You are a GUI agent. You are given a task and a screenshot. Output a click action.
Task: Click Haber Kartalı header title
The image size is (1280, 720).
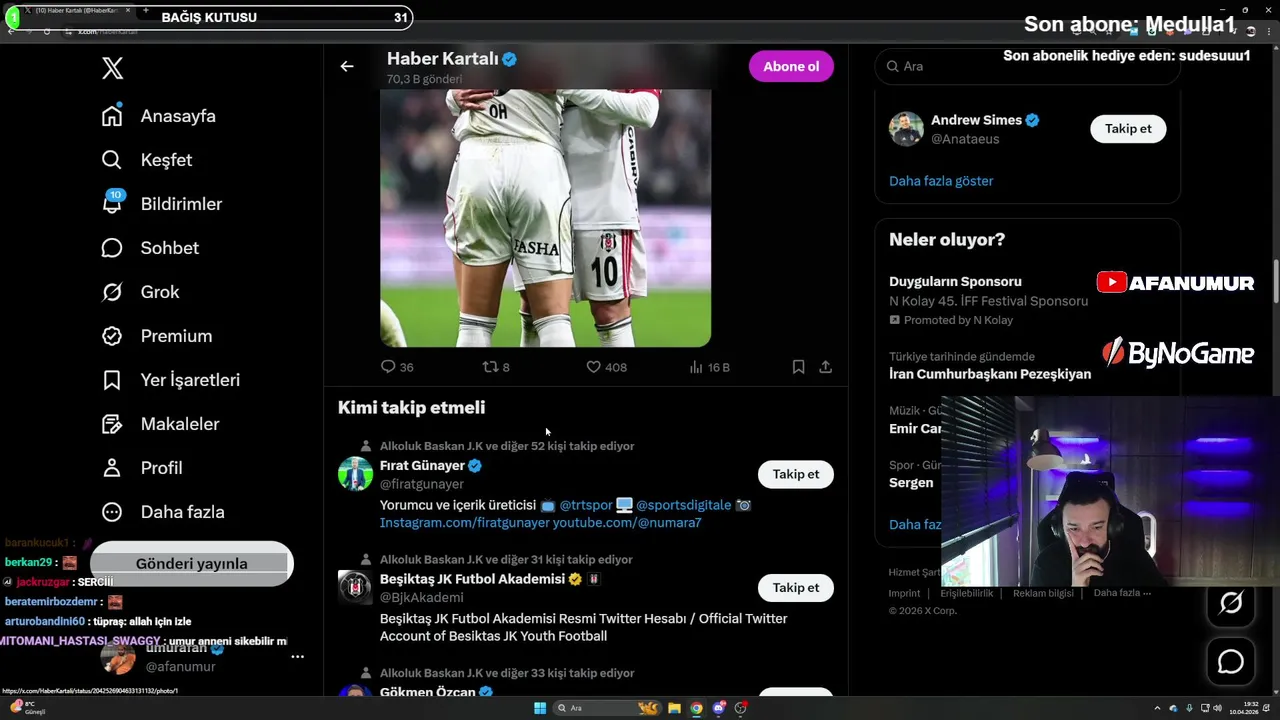[x=442, y=59]
